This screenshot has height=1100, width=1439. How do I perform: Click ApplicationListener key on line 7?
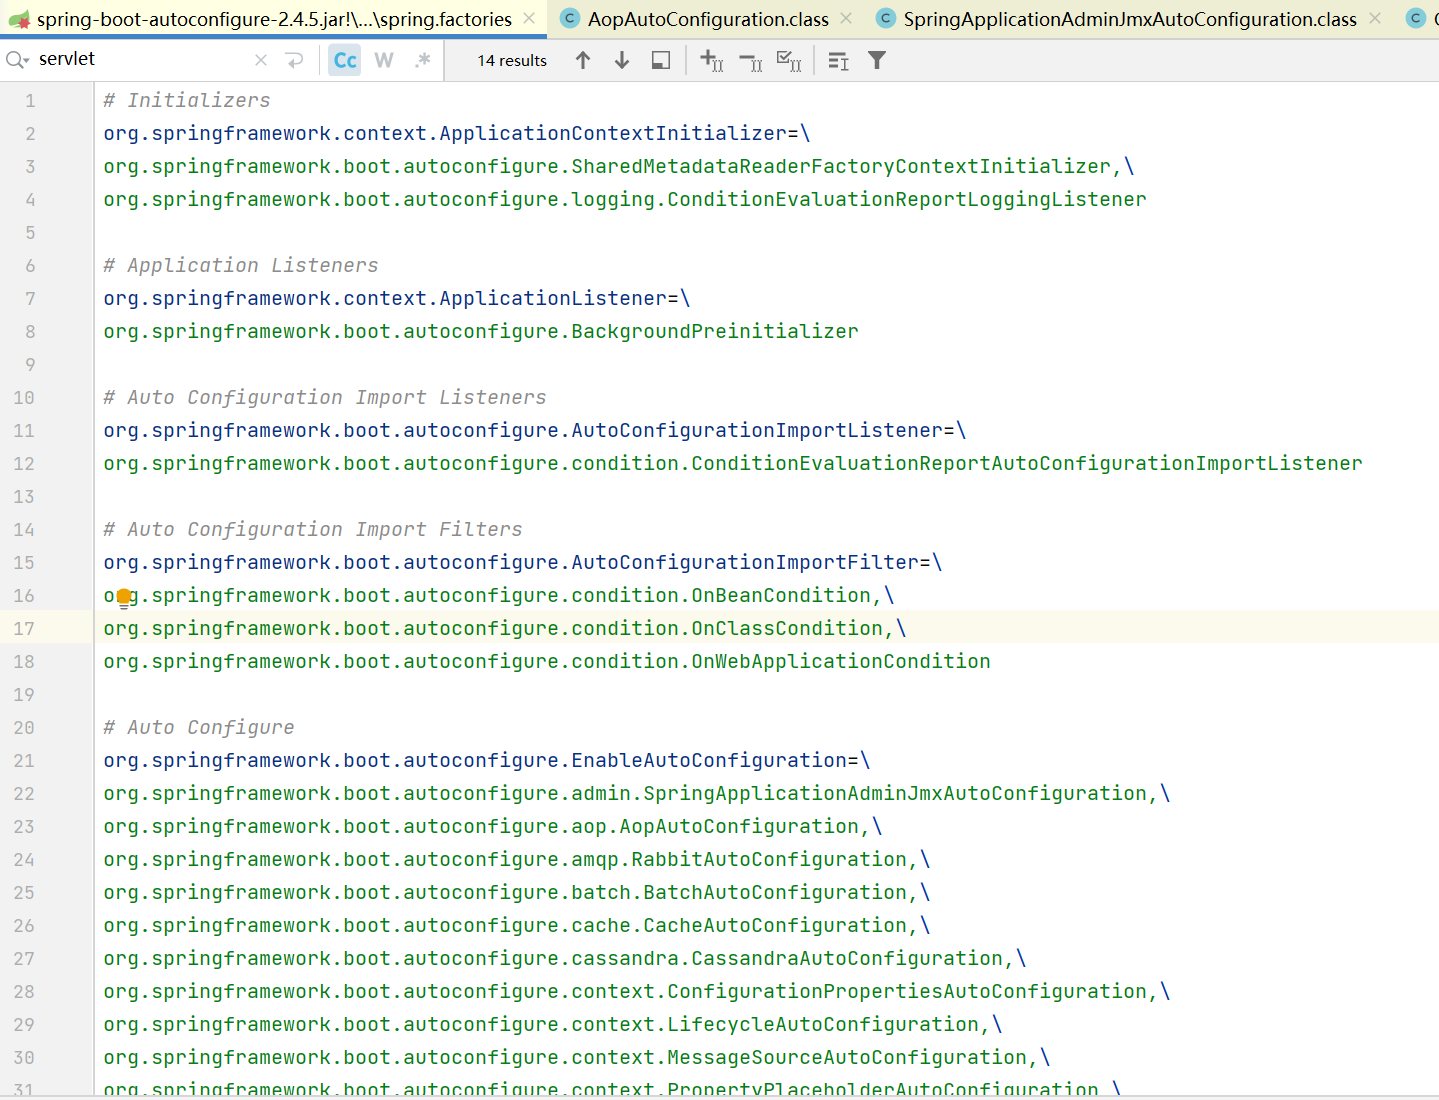click(397, 298)
